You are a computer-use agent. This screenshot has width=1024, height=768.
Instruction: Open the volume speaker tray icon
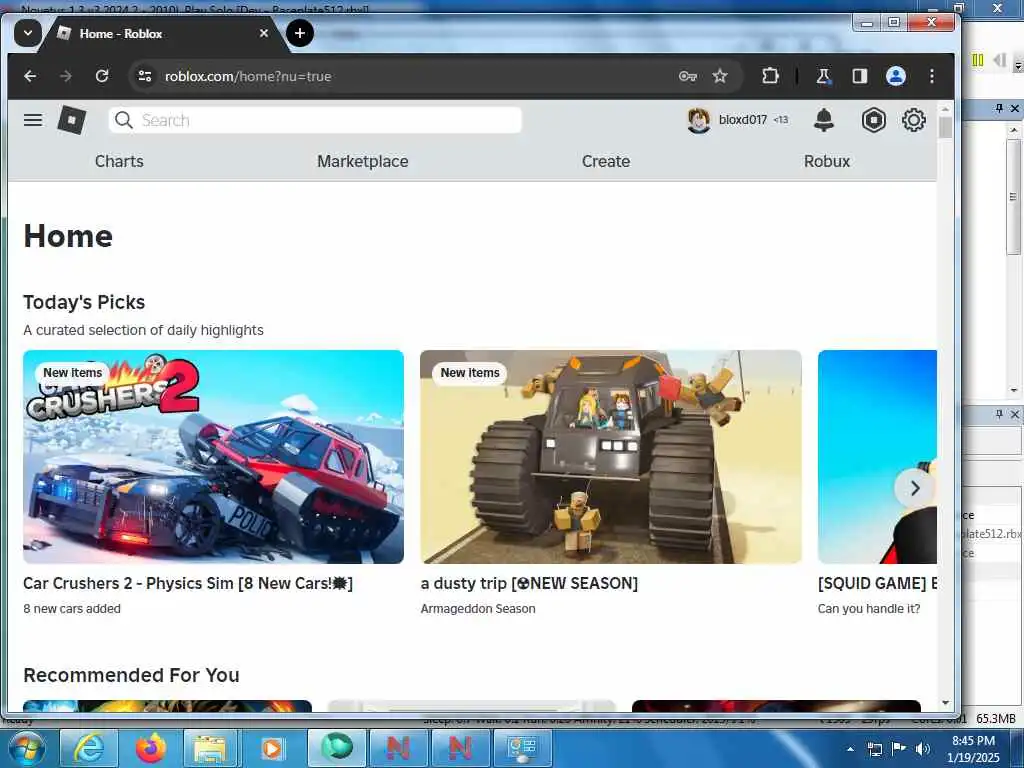[923, 749]
